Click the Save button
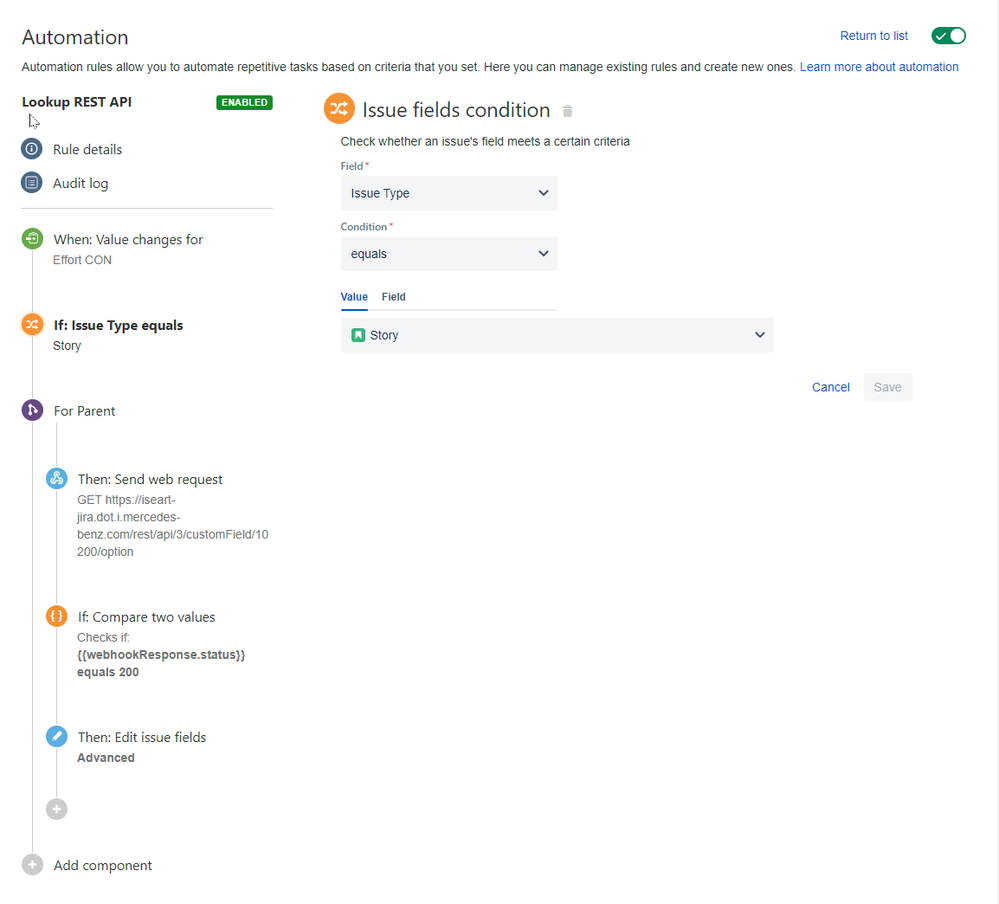Image resolution: width=999 pixels, height=904 pixels. pyautogui.click(x=888, y=387)
